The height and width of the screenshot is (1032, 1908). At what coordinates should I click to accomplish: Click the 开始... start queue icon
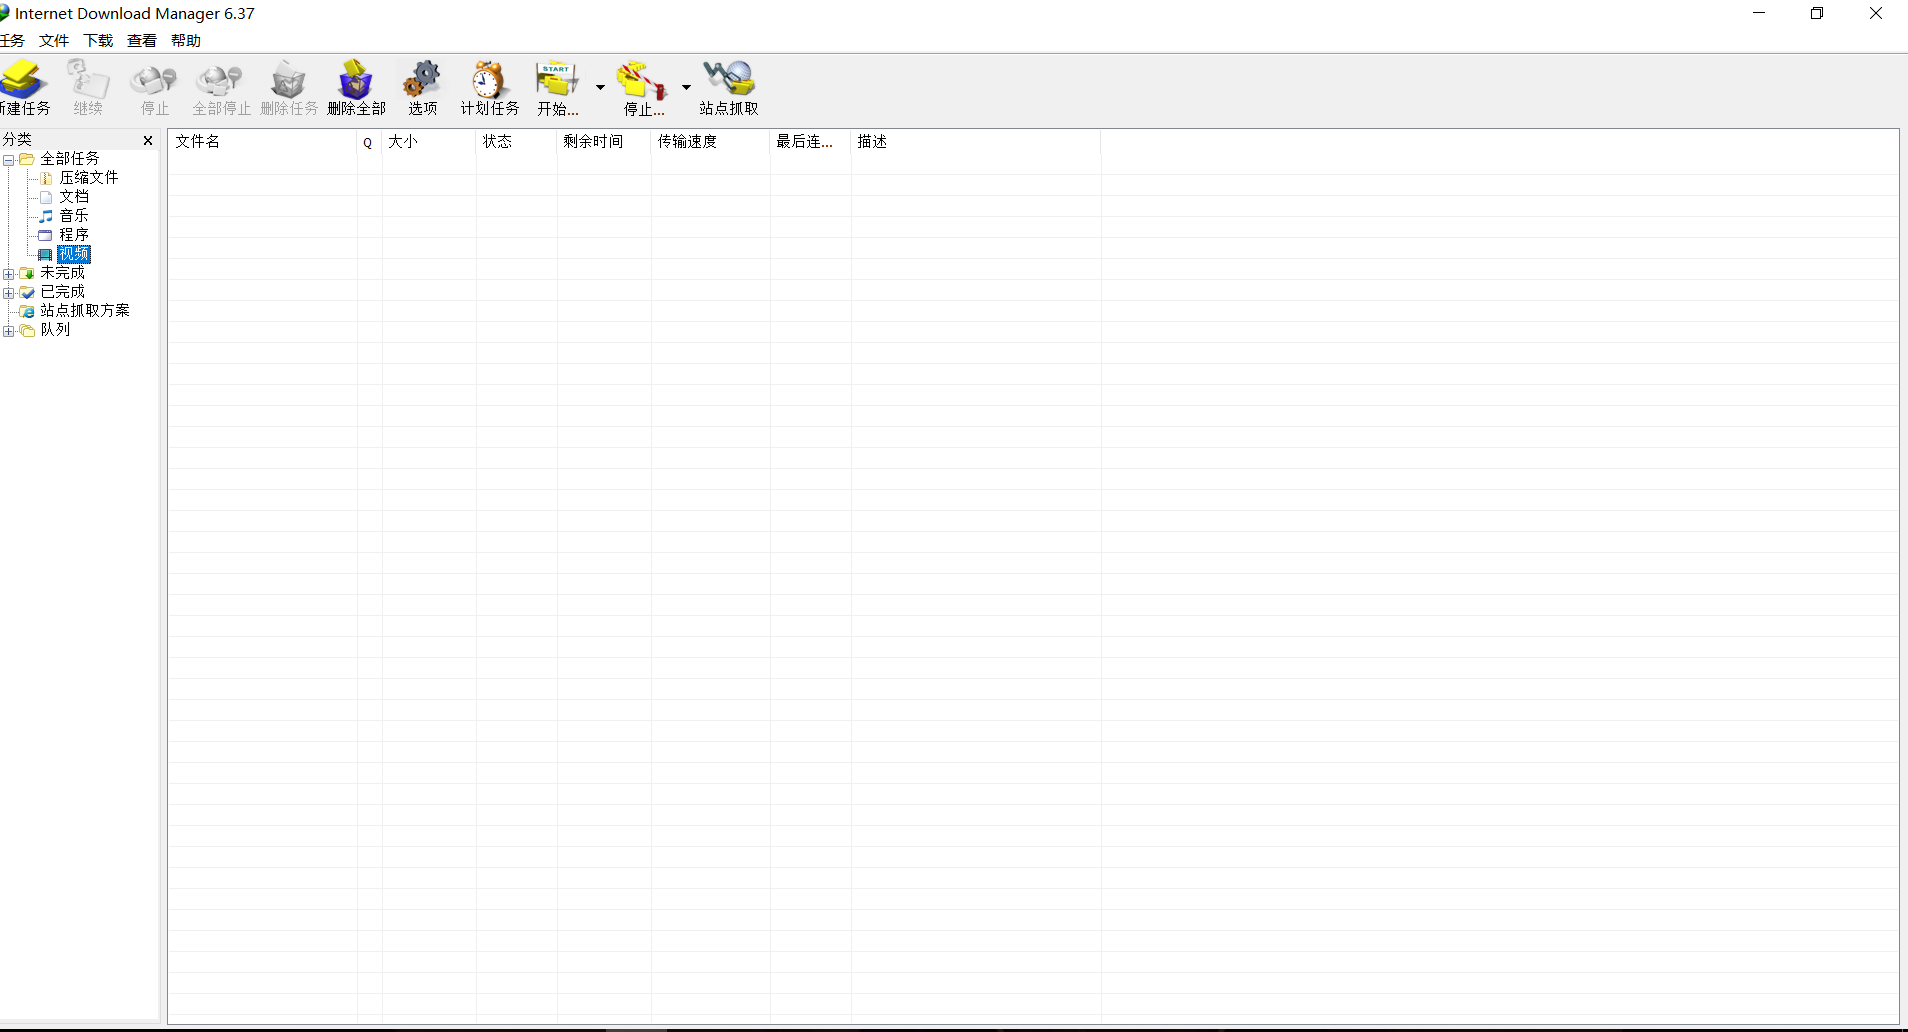click(x=558, y=87)
